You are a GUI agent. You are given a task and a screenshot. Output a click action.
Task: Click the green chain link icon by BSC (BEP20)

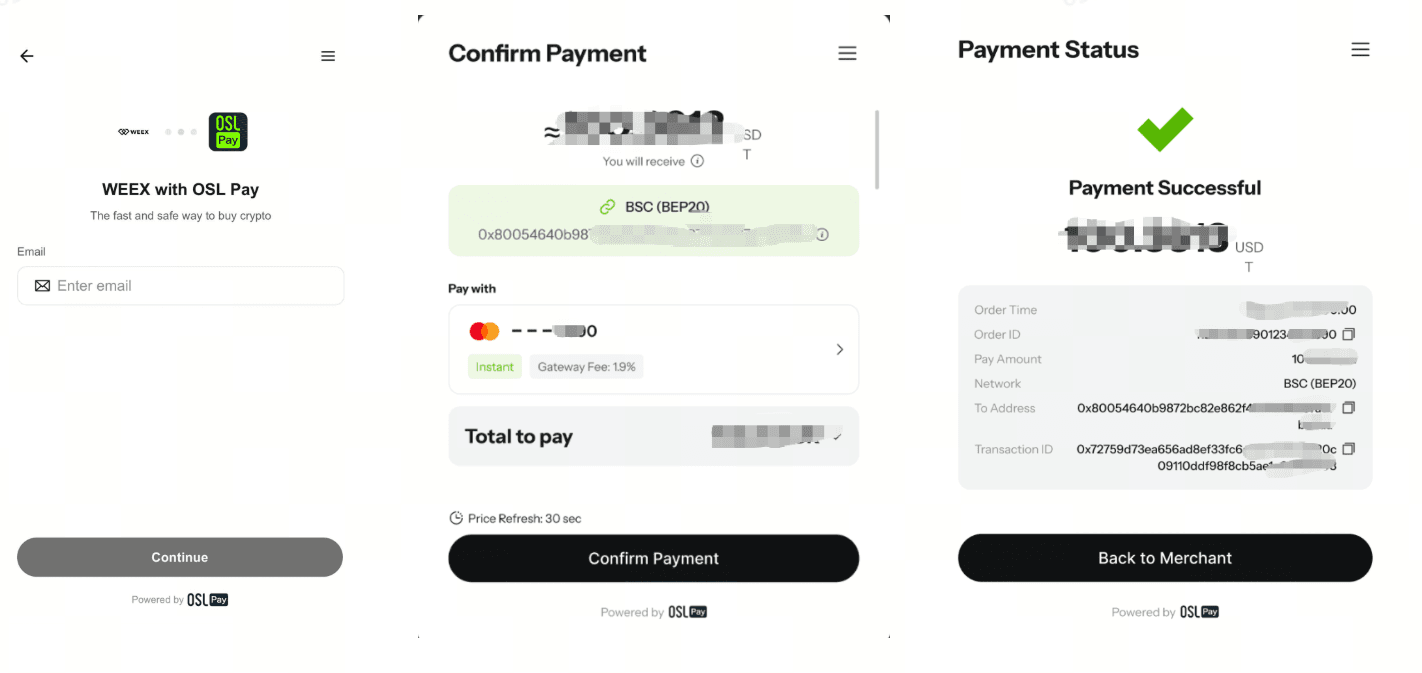pyautogui.click(x=607, y=207)
